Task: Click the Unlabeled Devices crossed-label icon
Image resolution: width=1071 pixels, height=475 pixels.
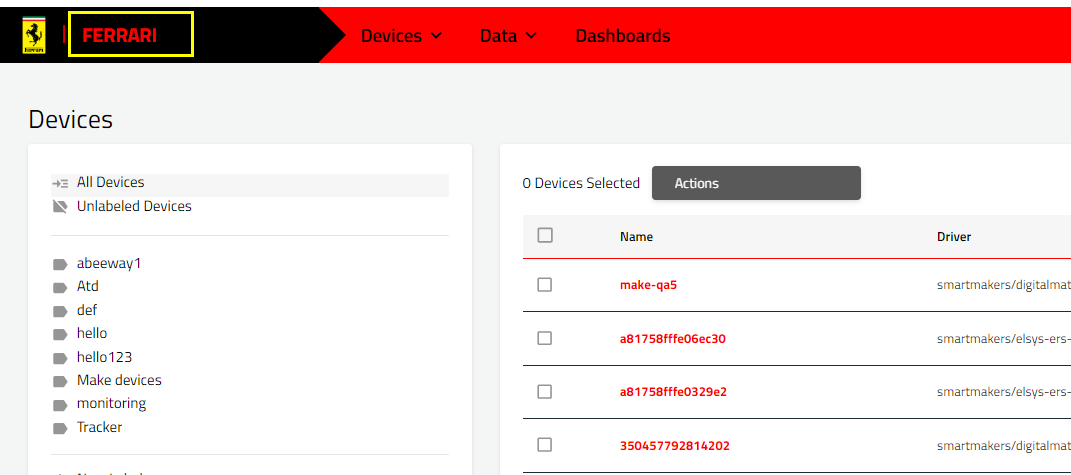Action: pos(60,207)
